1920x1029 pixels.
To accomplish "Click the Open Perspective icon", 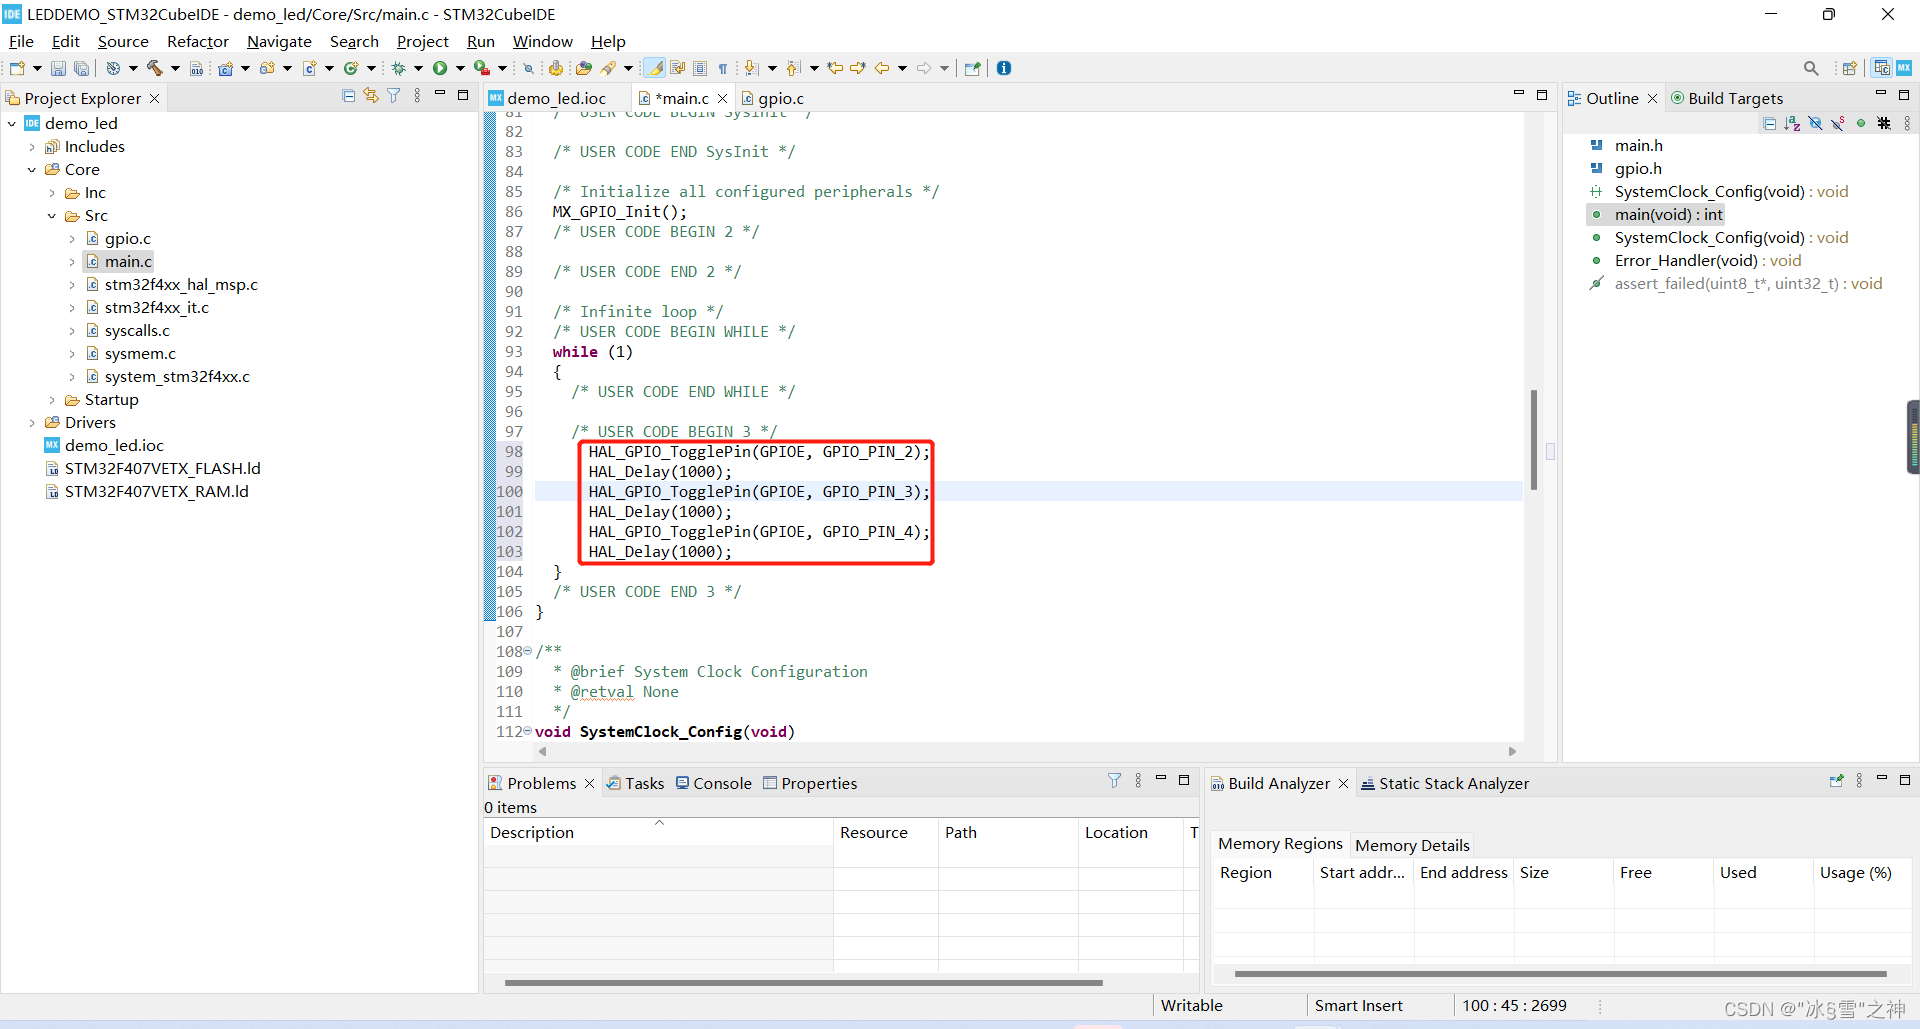I will pos(1850,68).
